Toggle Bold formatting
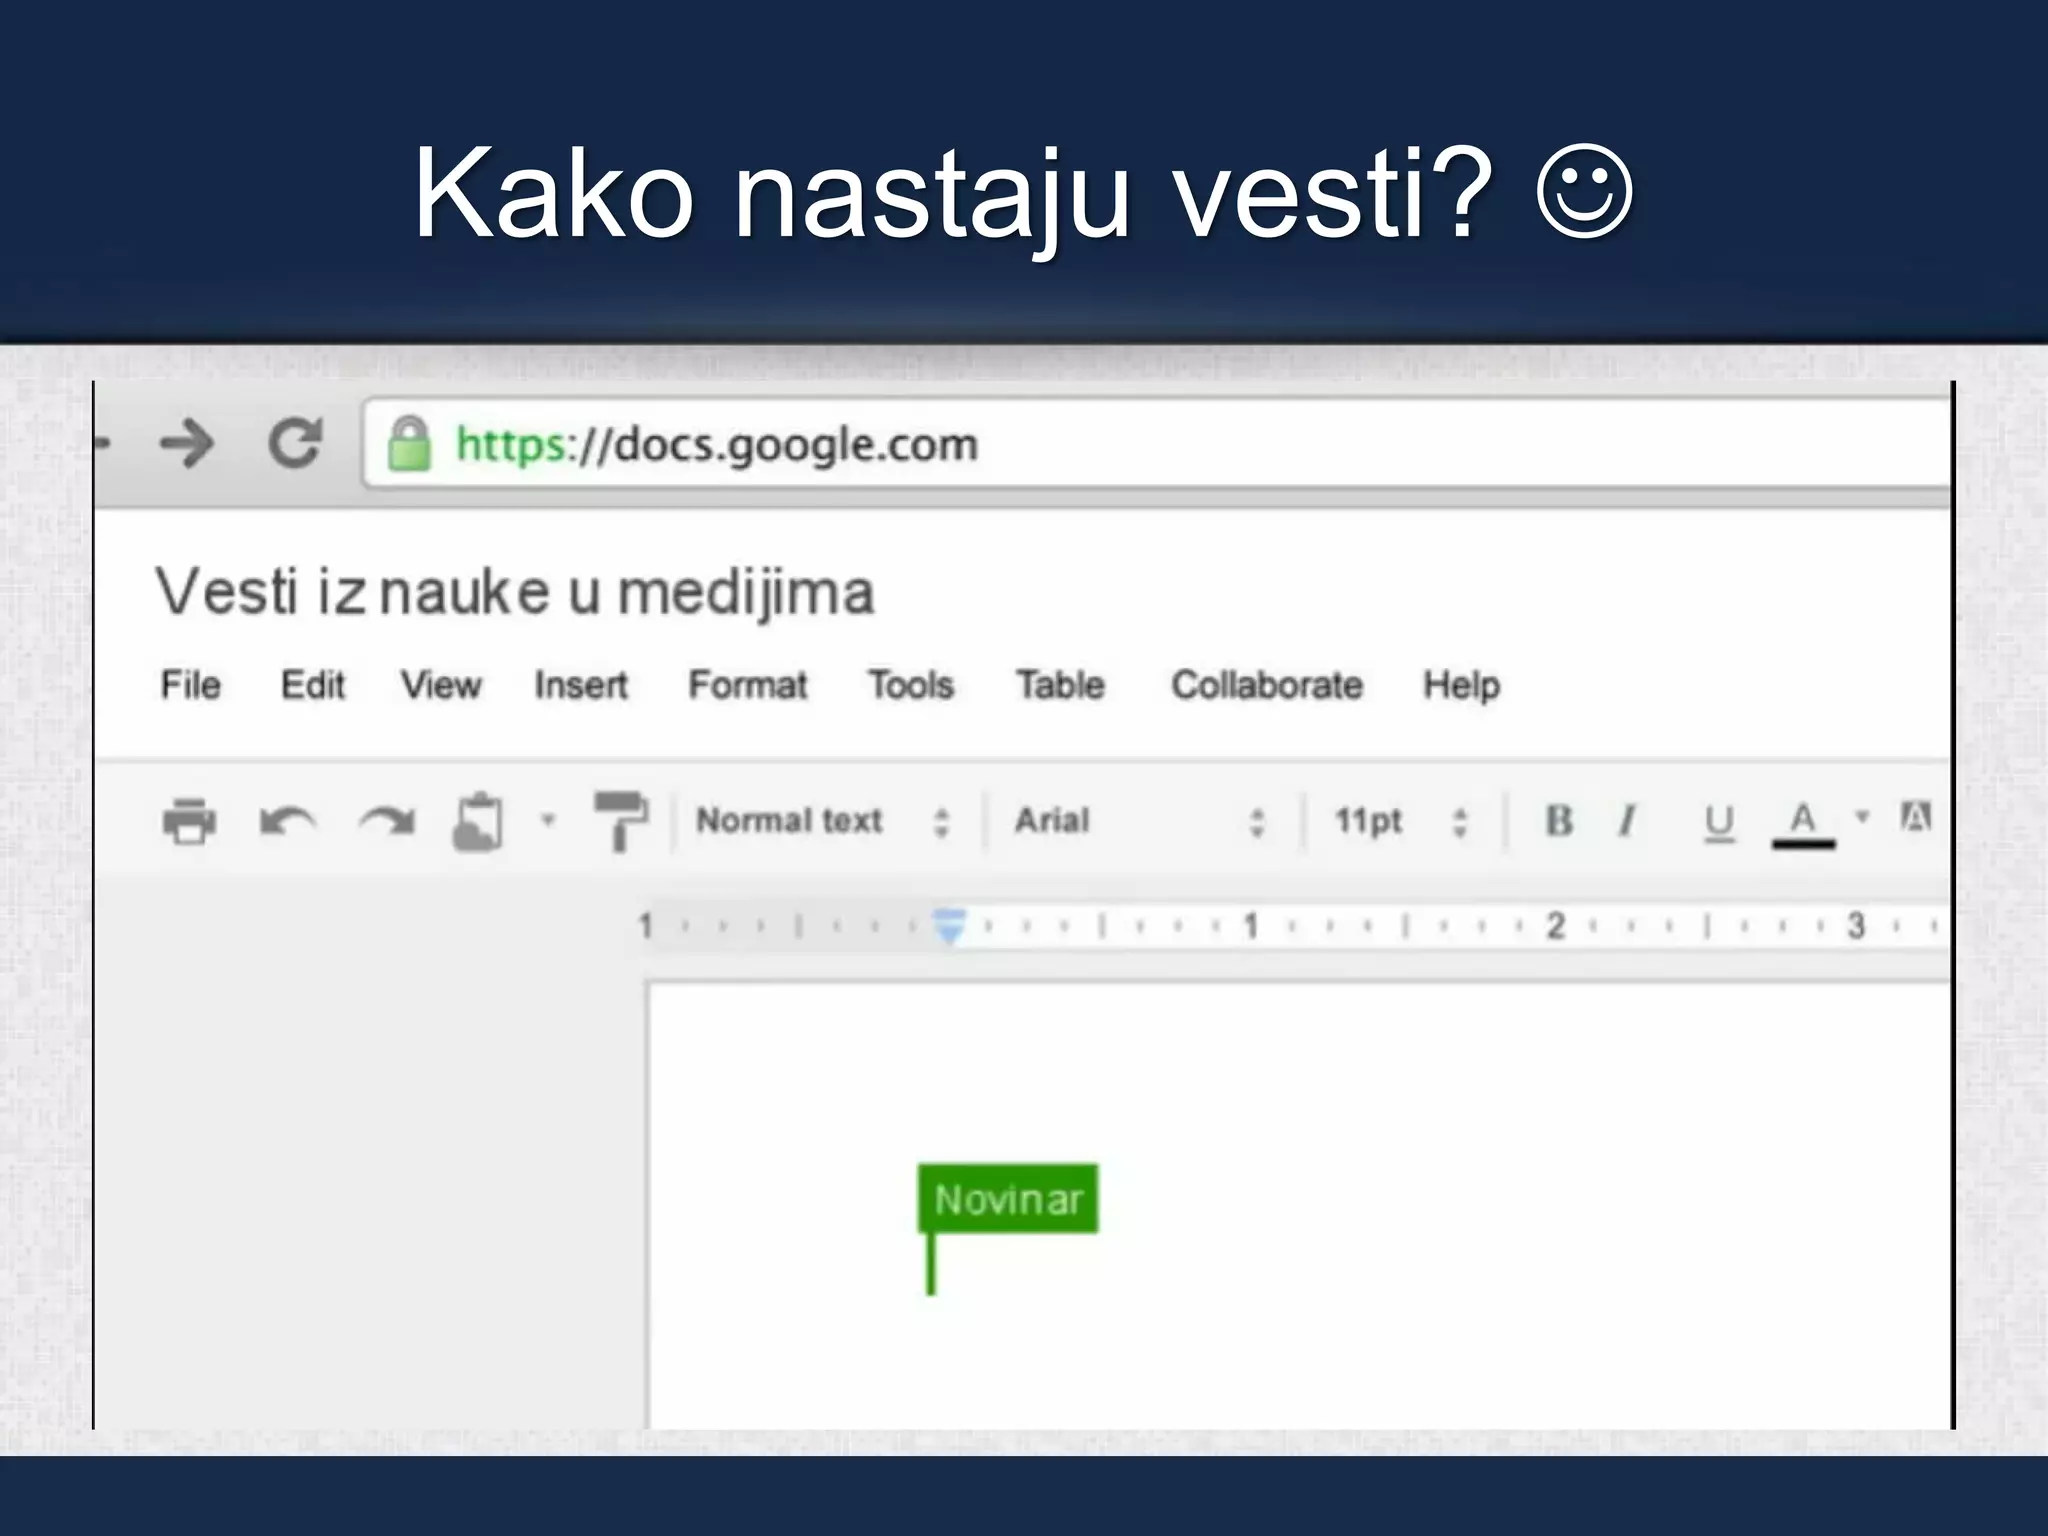 pos(1559,820)
